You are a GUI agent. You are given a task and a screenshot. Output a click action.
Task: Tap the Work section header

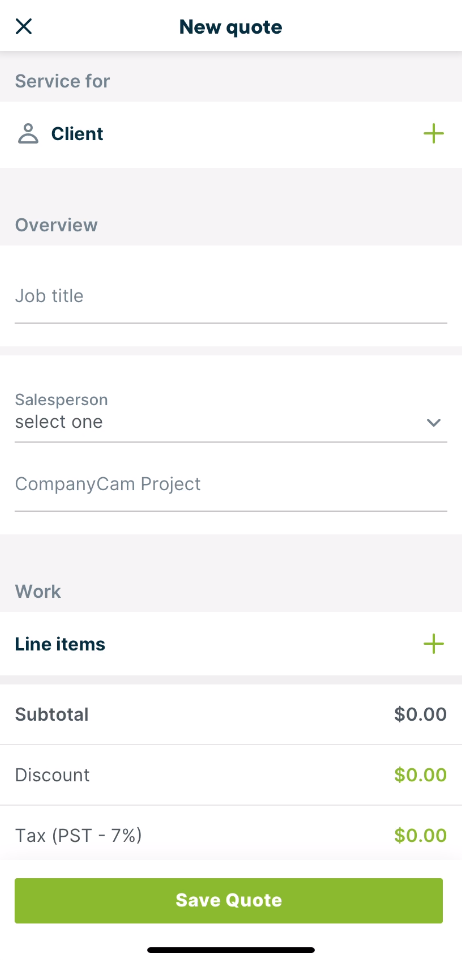tap(38, 591)
